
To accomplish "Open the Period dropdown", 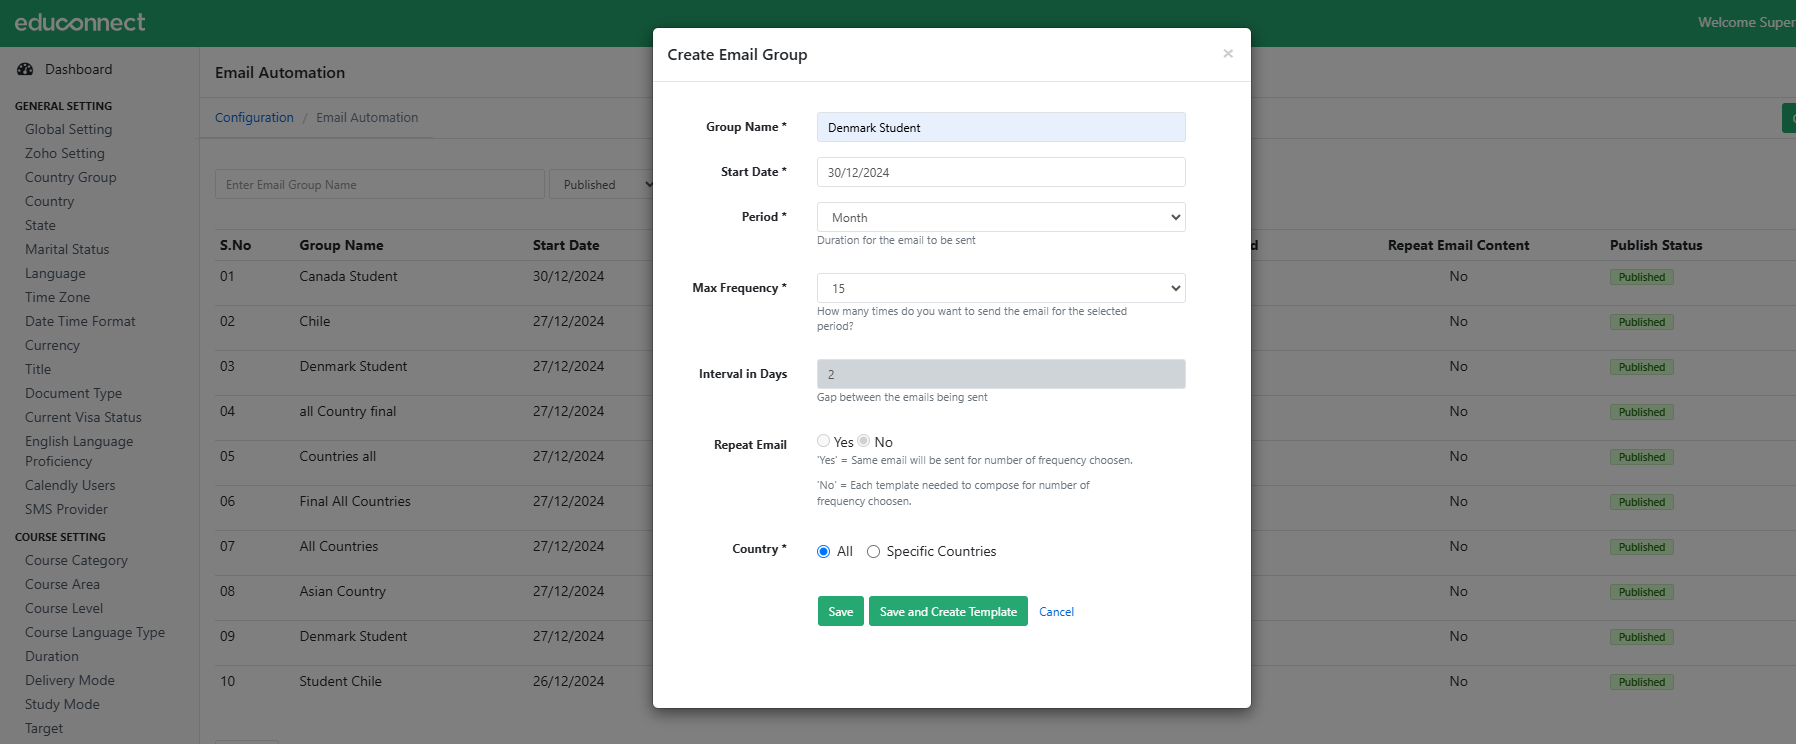I will point(1000,217).
